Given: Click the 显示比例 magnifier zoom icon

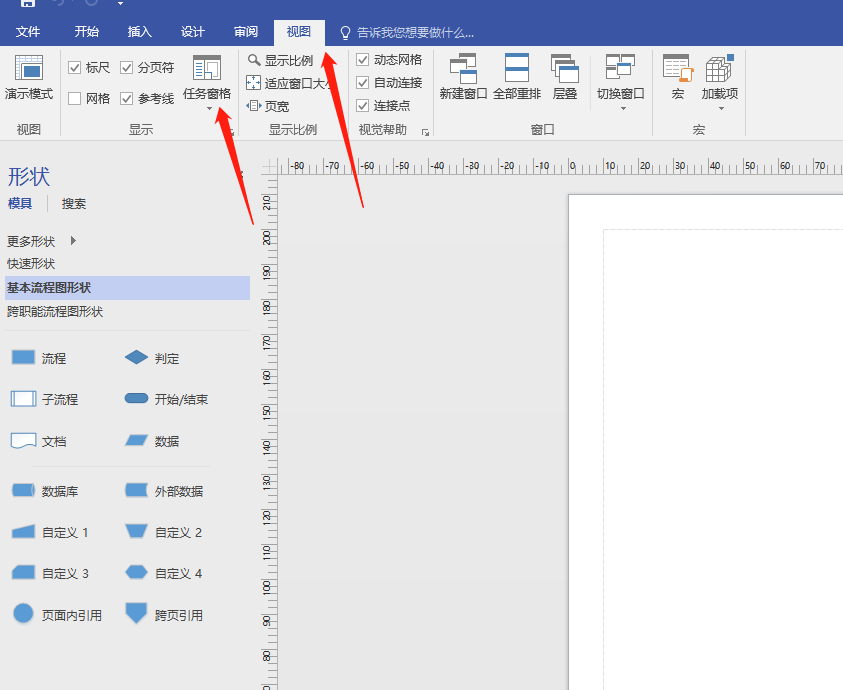Looking at the screenshot, I should [x=254, y=60].
